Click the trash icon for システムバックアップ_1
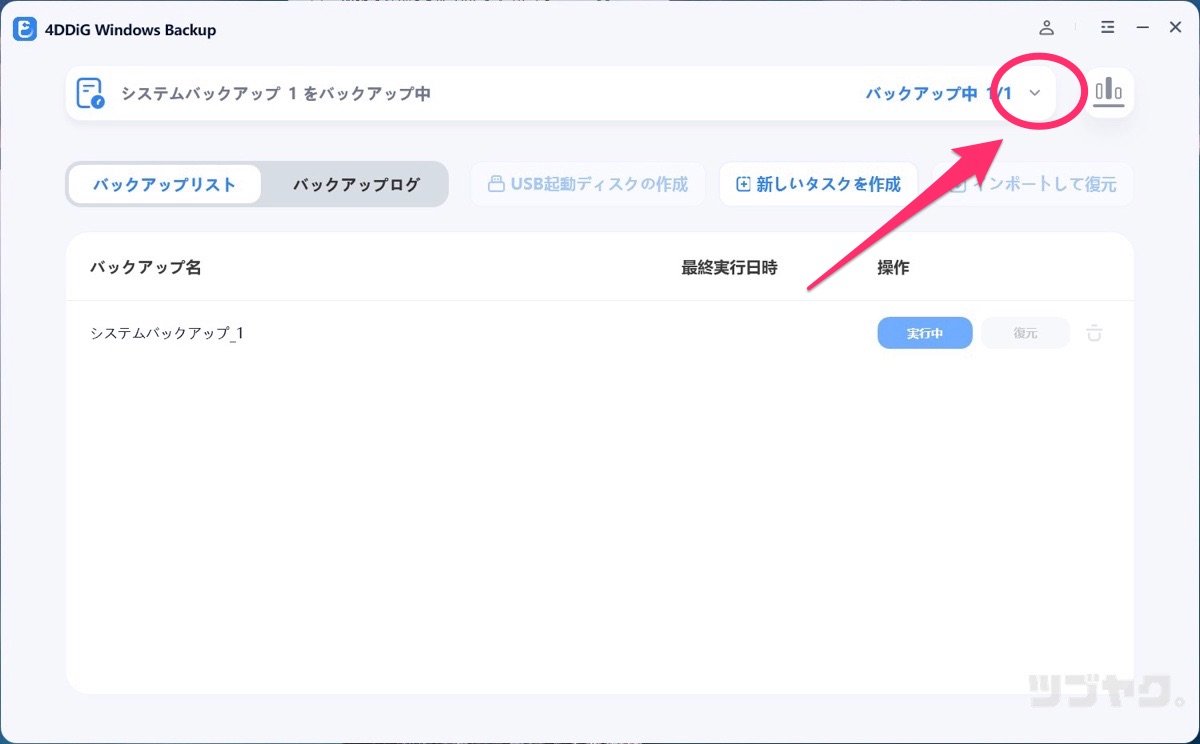This screenshot has width=1200, height=744. [1094, 332]
